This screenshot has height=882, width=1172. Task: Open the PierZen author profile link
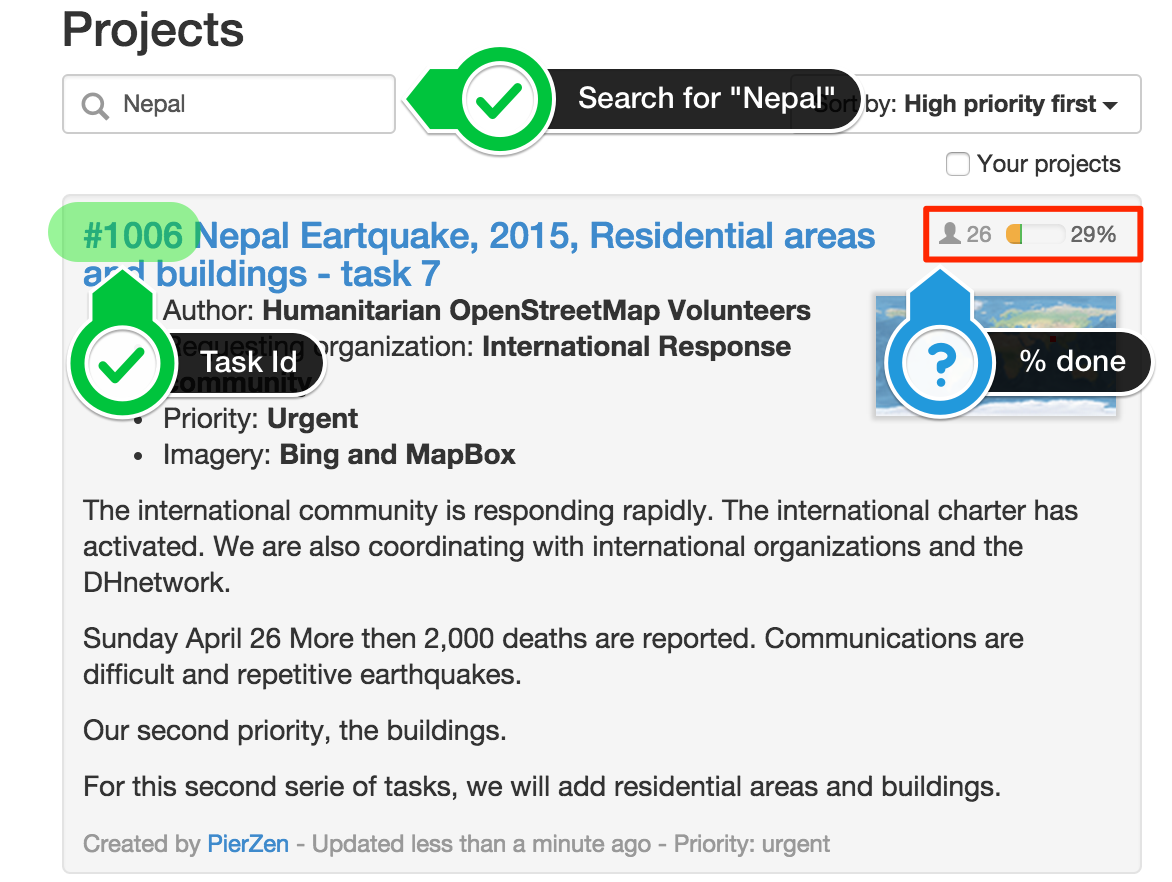pos(248,844)
